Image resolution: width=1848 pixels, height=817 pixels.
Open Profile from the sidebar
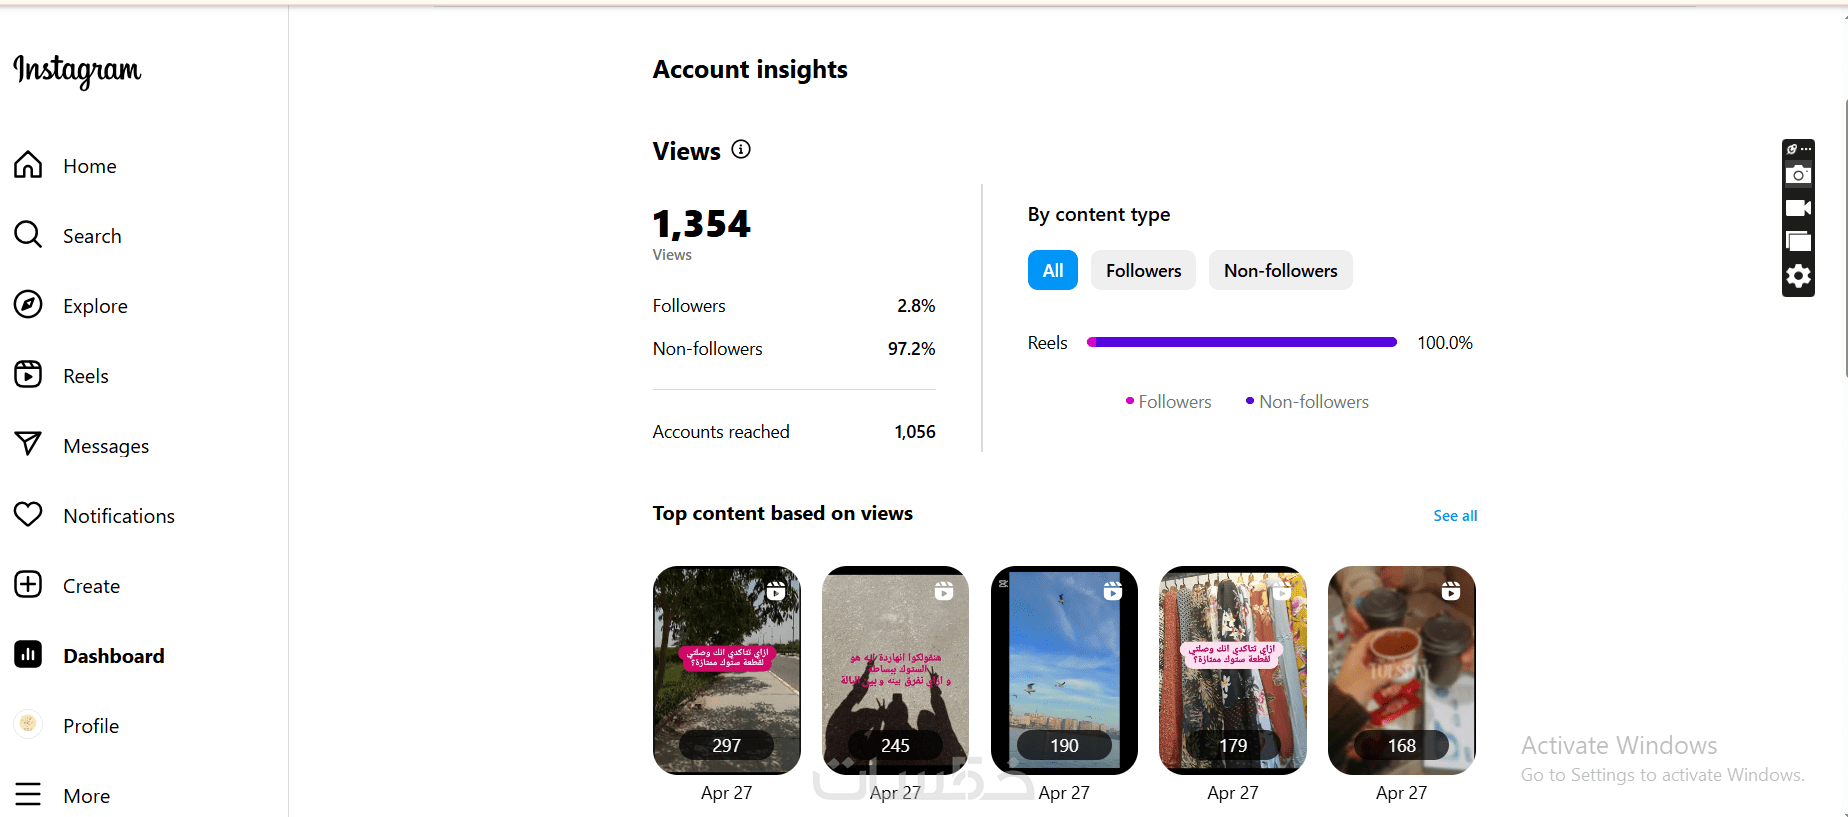(x=90, y=726)
